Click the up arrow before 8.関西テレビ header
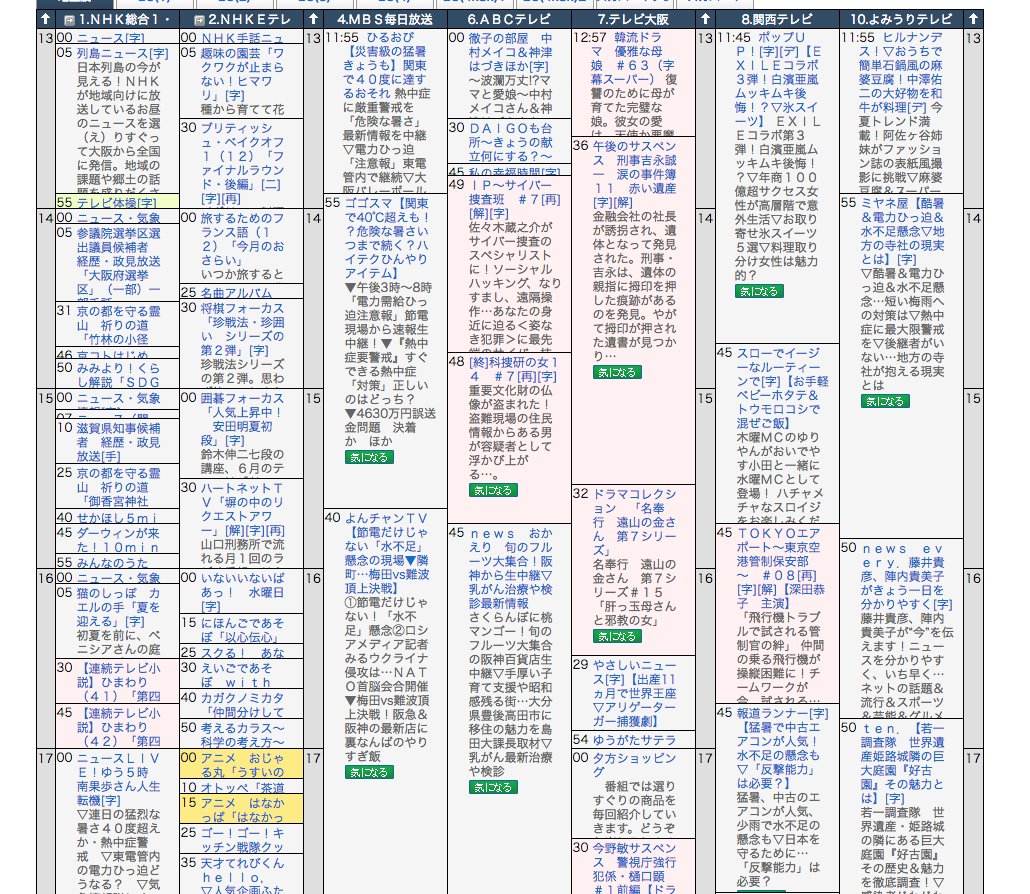The image size is (1030, 894). (705, 19)
